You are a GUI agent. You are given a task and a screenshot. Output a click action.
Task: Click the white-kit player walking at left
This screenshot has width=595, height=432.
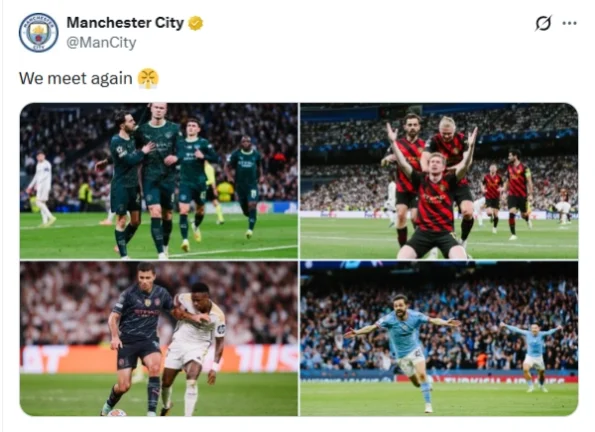click(41, 189)
